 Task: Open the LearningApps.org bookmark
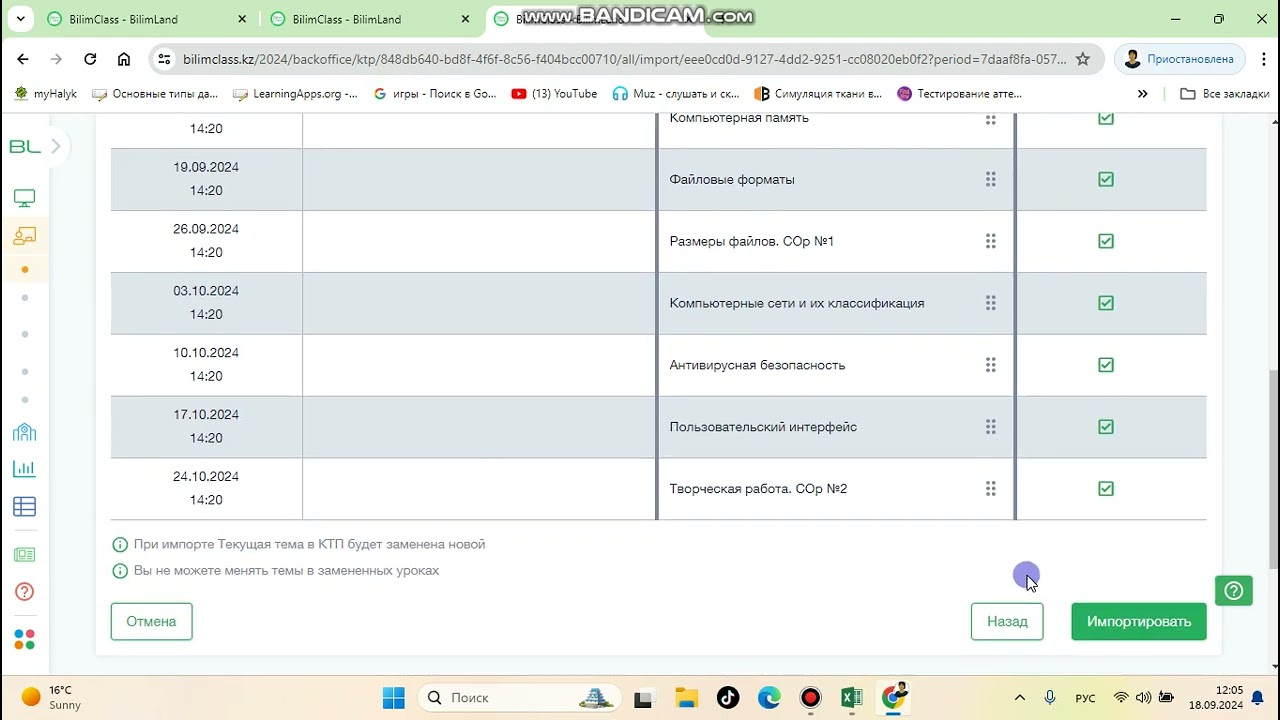pos(295,94)
